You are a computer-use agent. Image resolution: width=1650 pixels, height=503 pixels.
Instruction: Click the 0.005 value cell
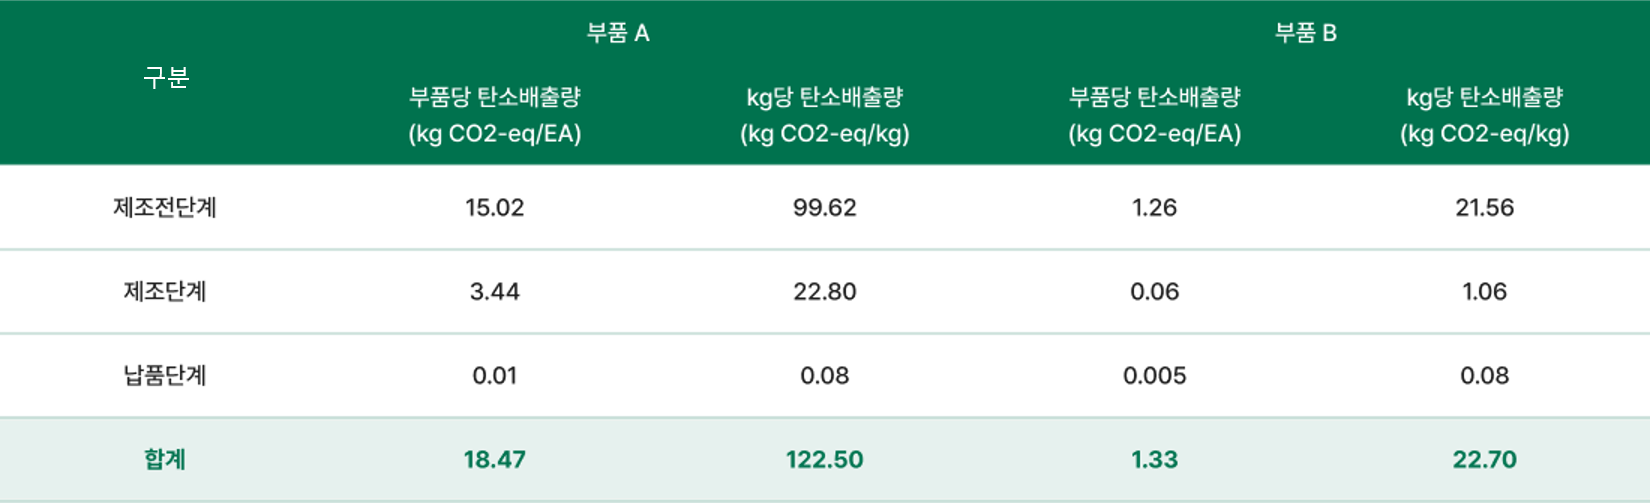(x=1155, y=375)
